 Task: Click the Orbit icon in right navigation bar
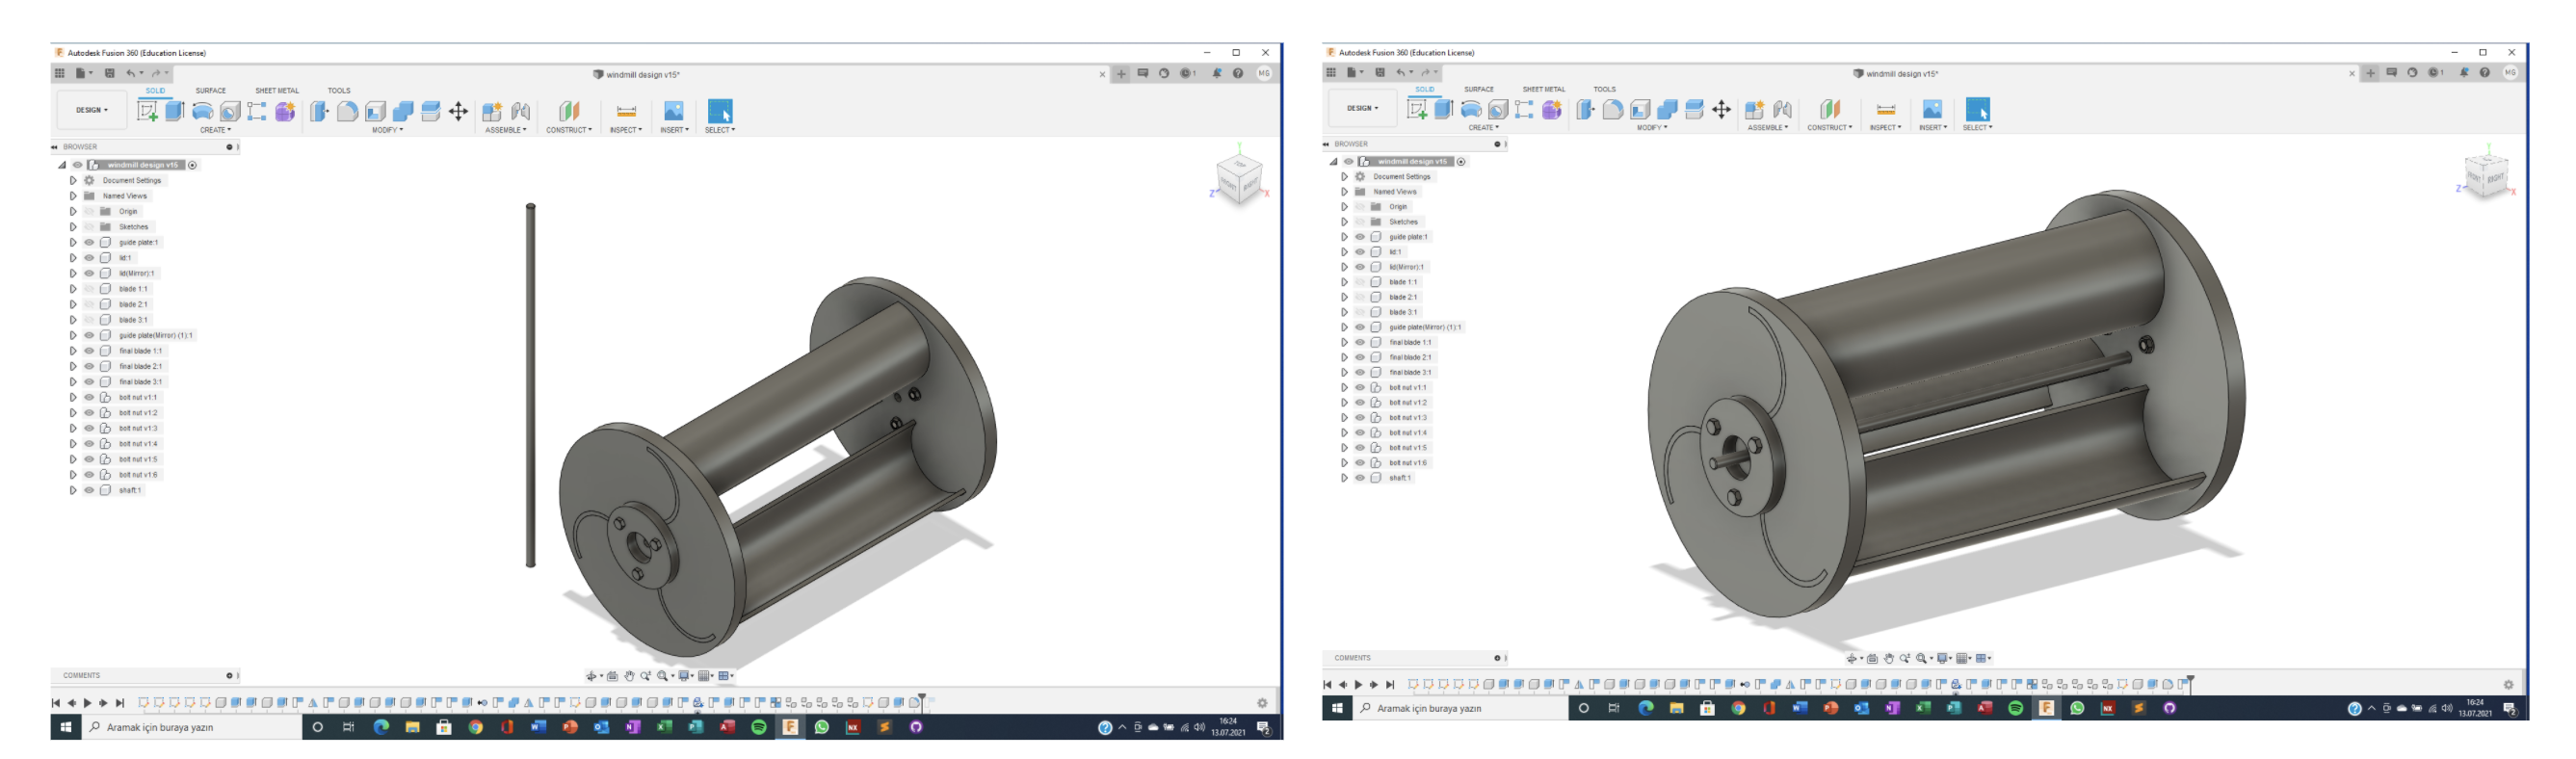pyautogui.click(x=1852, y=658)
